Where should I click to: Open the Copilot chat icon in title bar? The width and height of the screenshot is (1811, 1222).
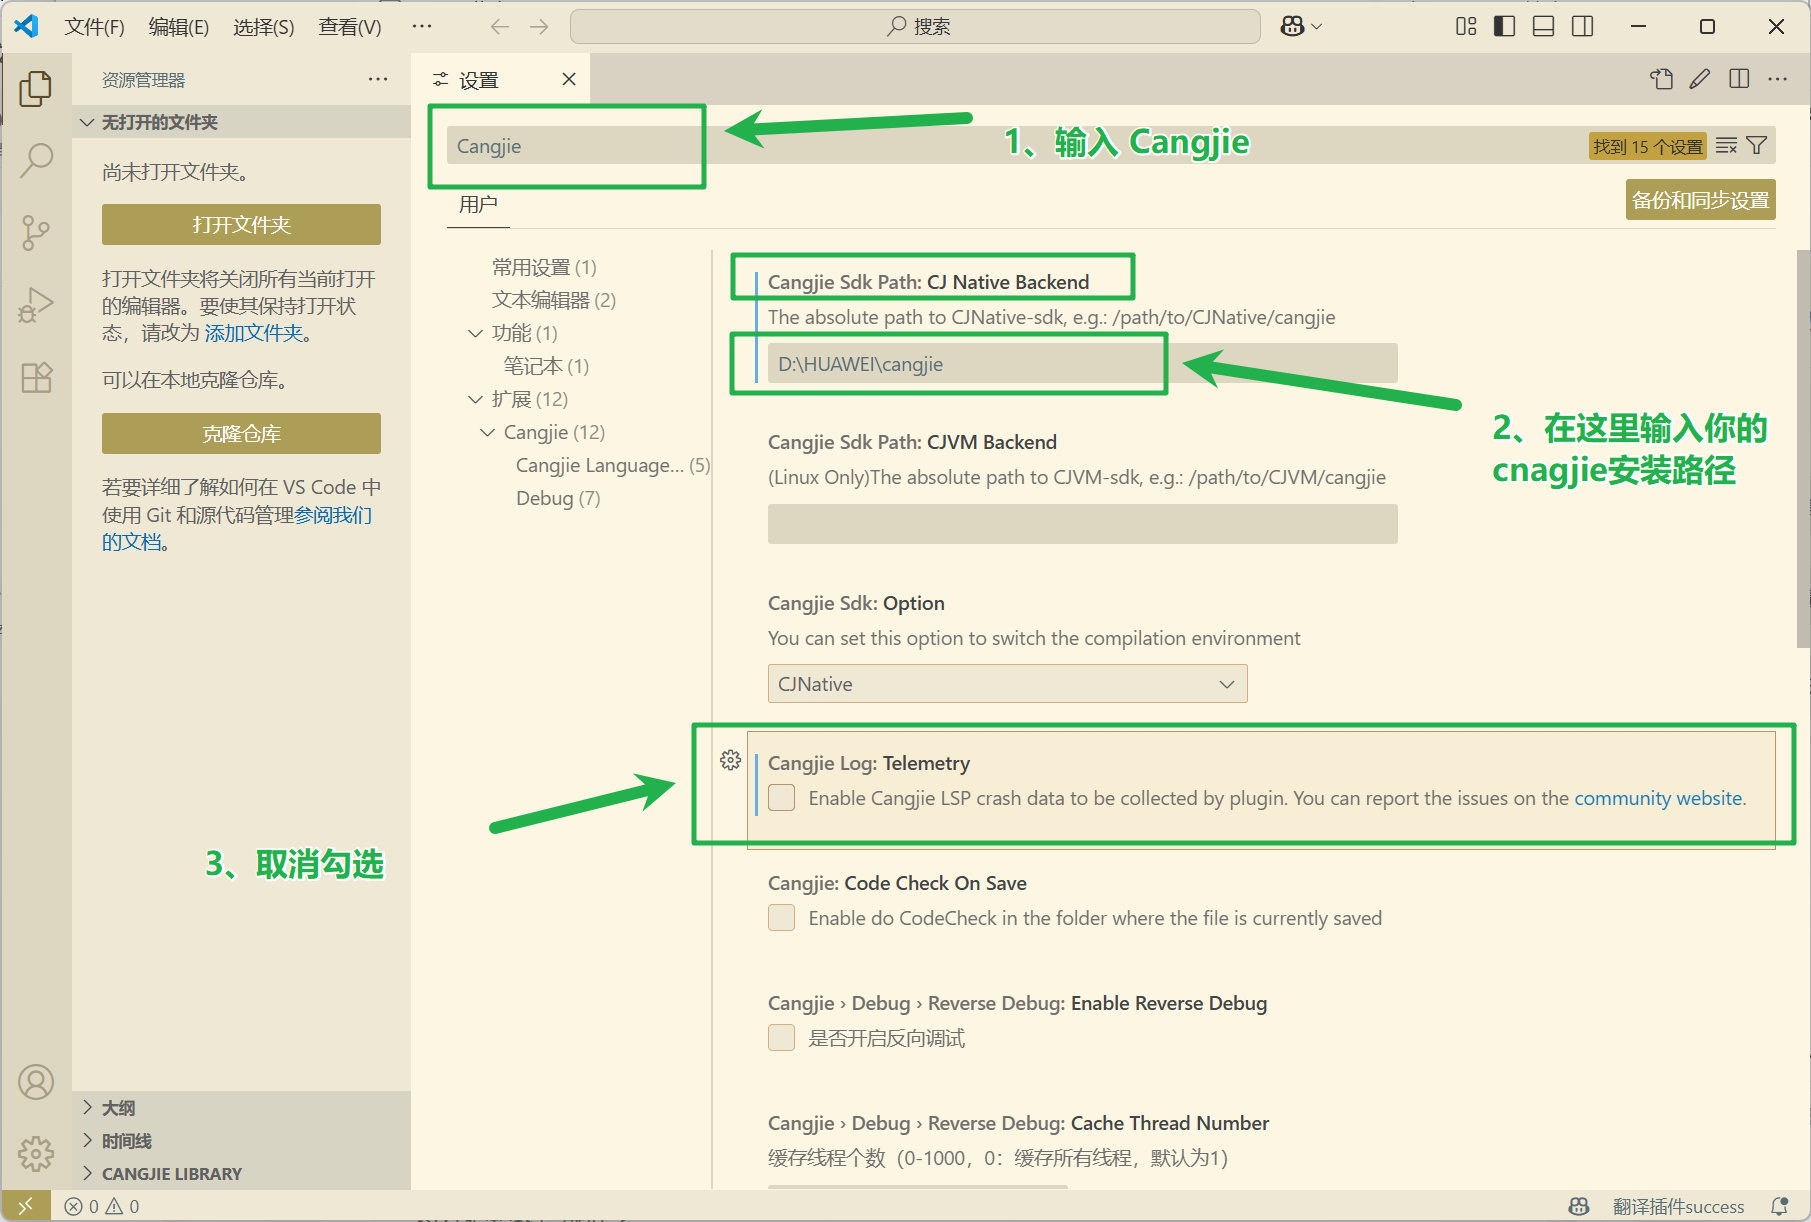coord(1292,26)
